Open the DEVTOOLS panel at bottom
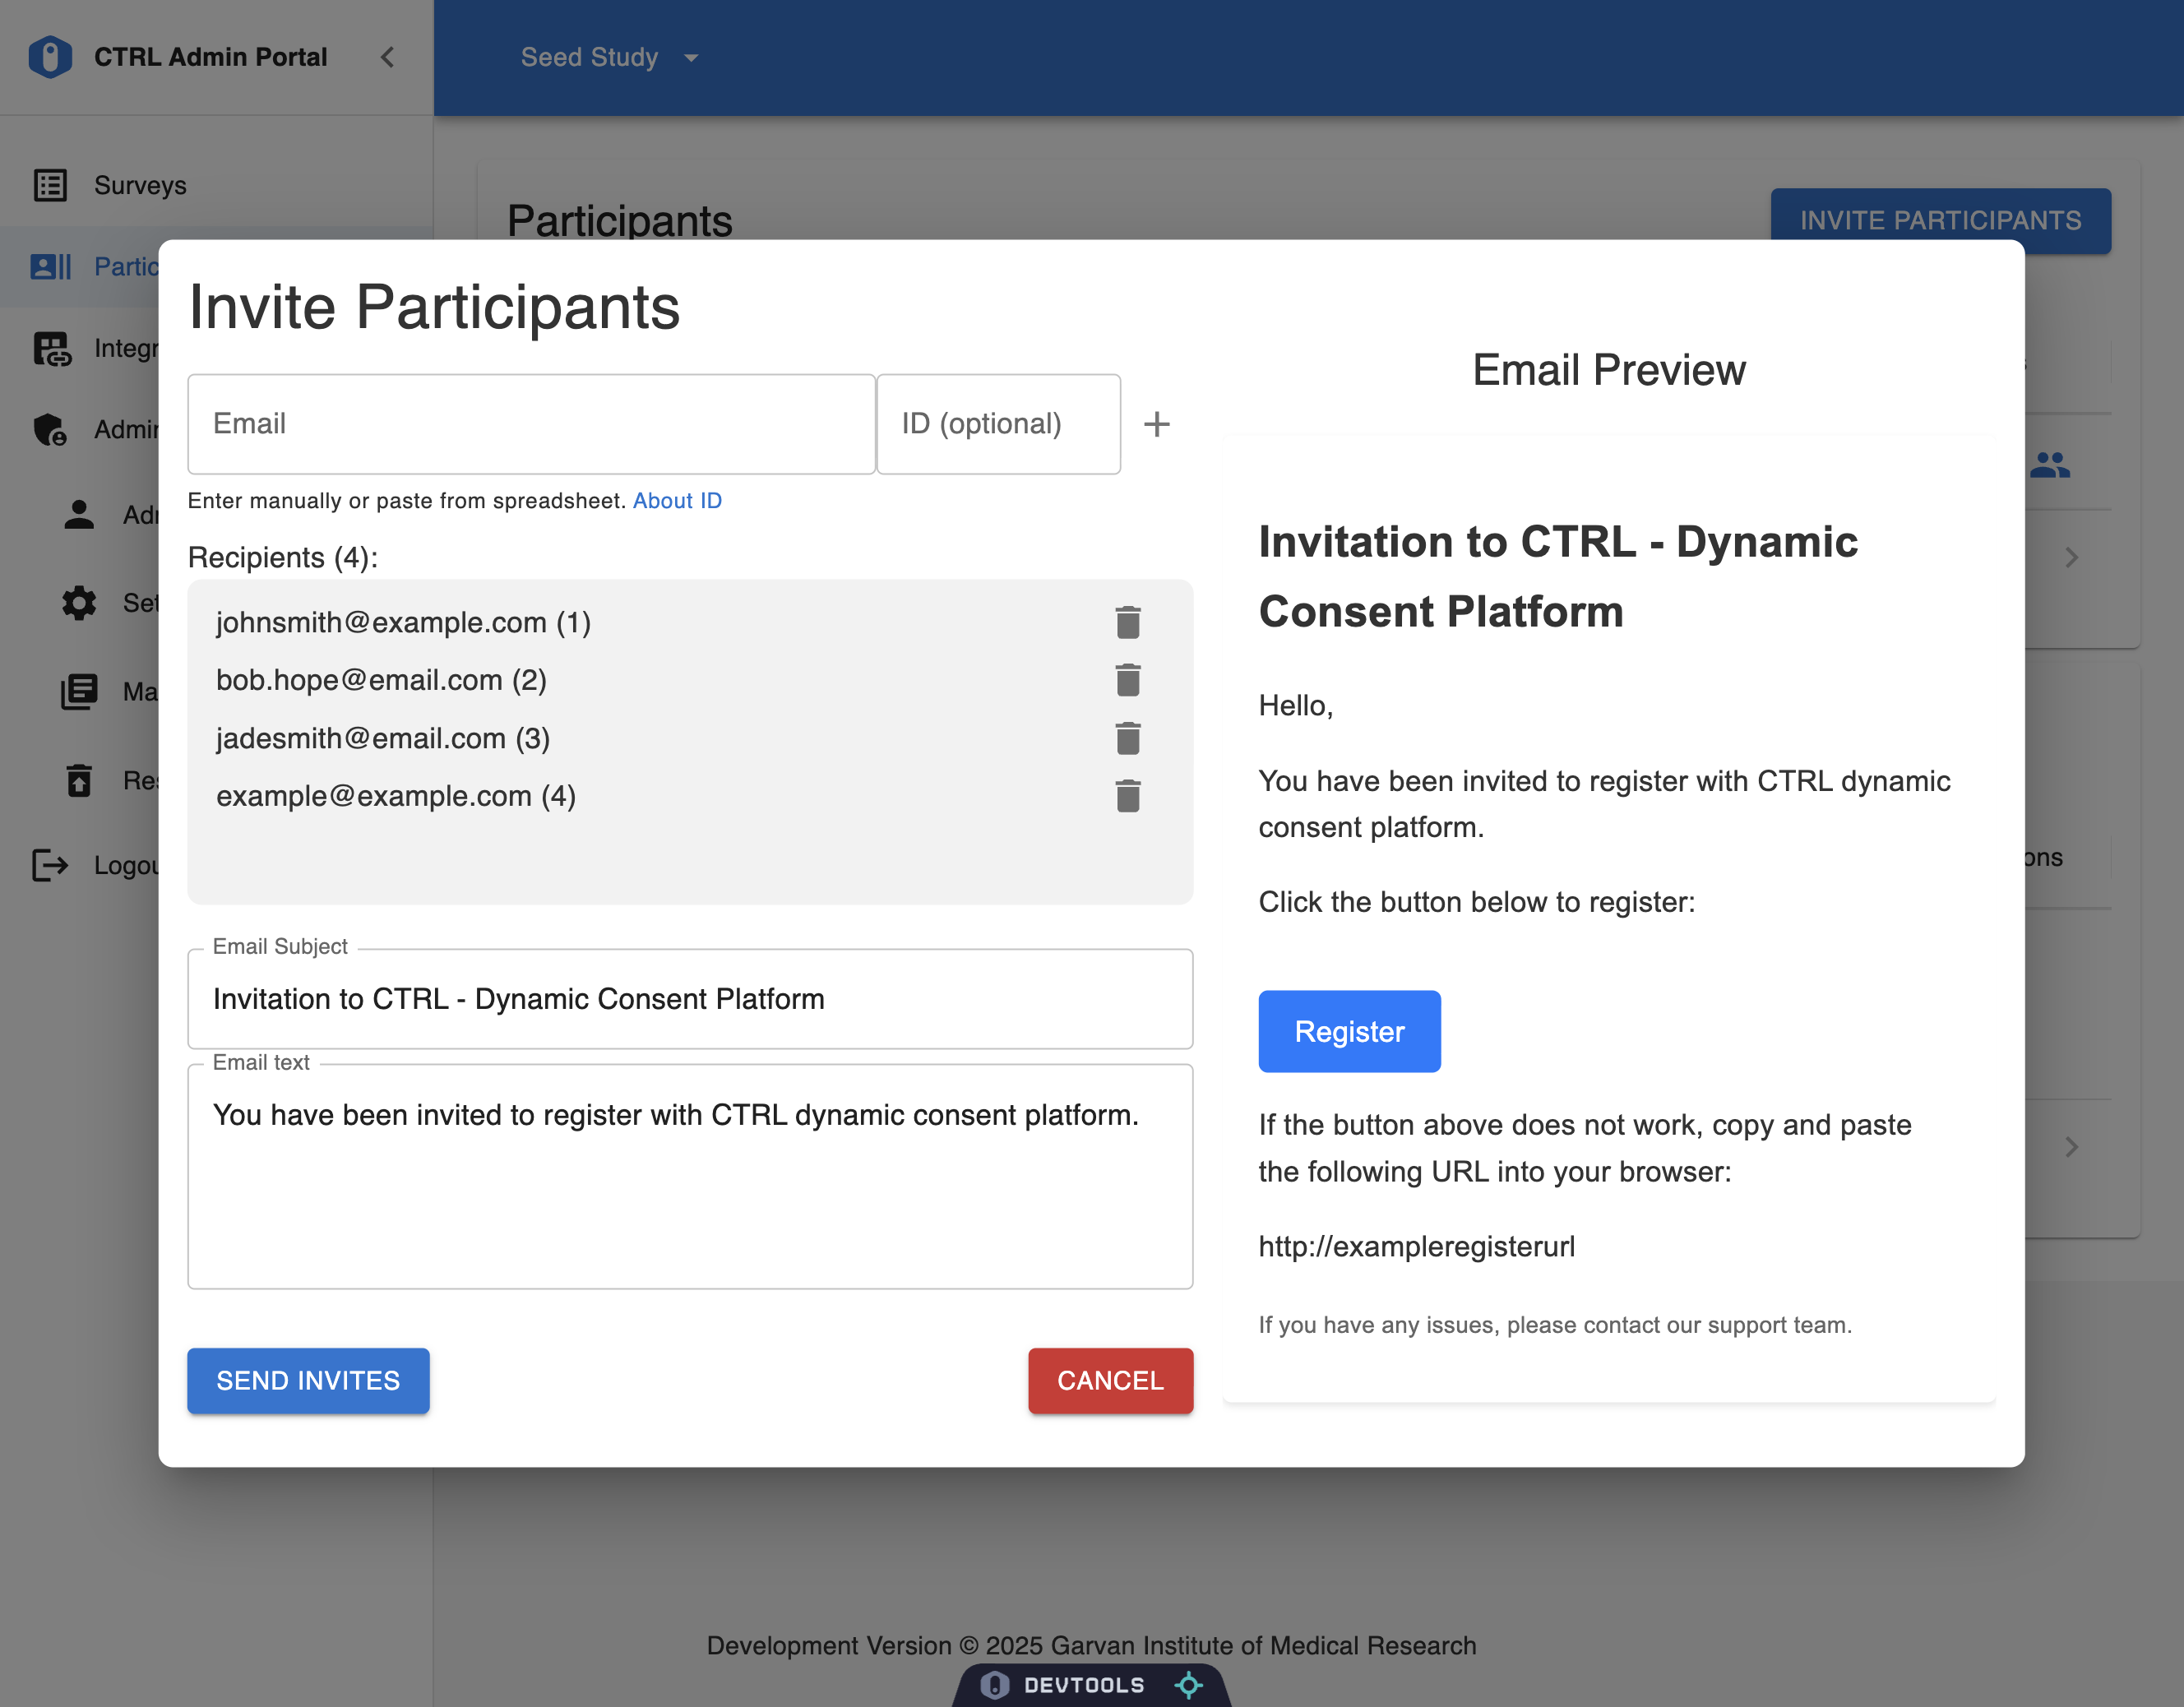The height and width of the screenshot is (1707, 2184). point(1083,1685)
